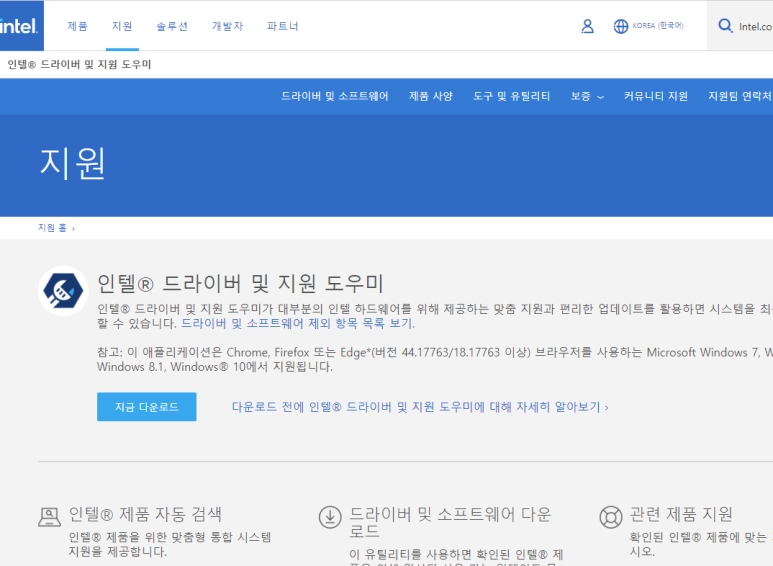Screen dimensions: 773x566
Task: Open the 솔루션 top menu
Action: coord(172,26)
